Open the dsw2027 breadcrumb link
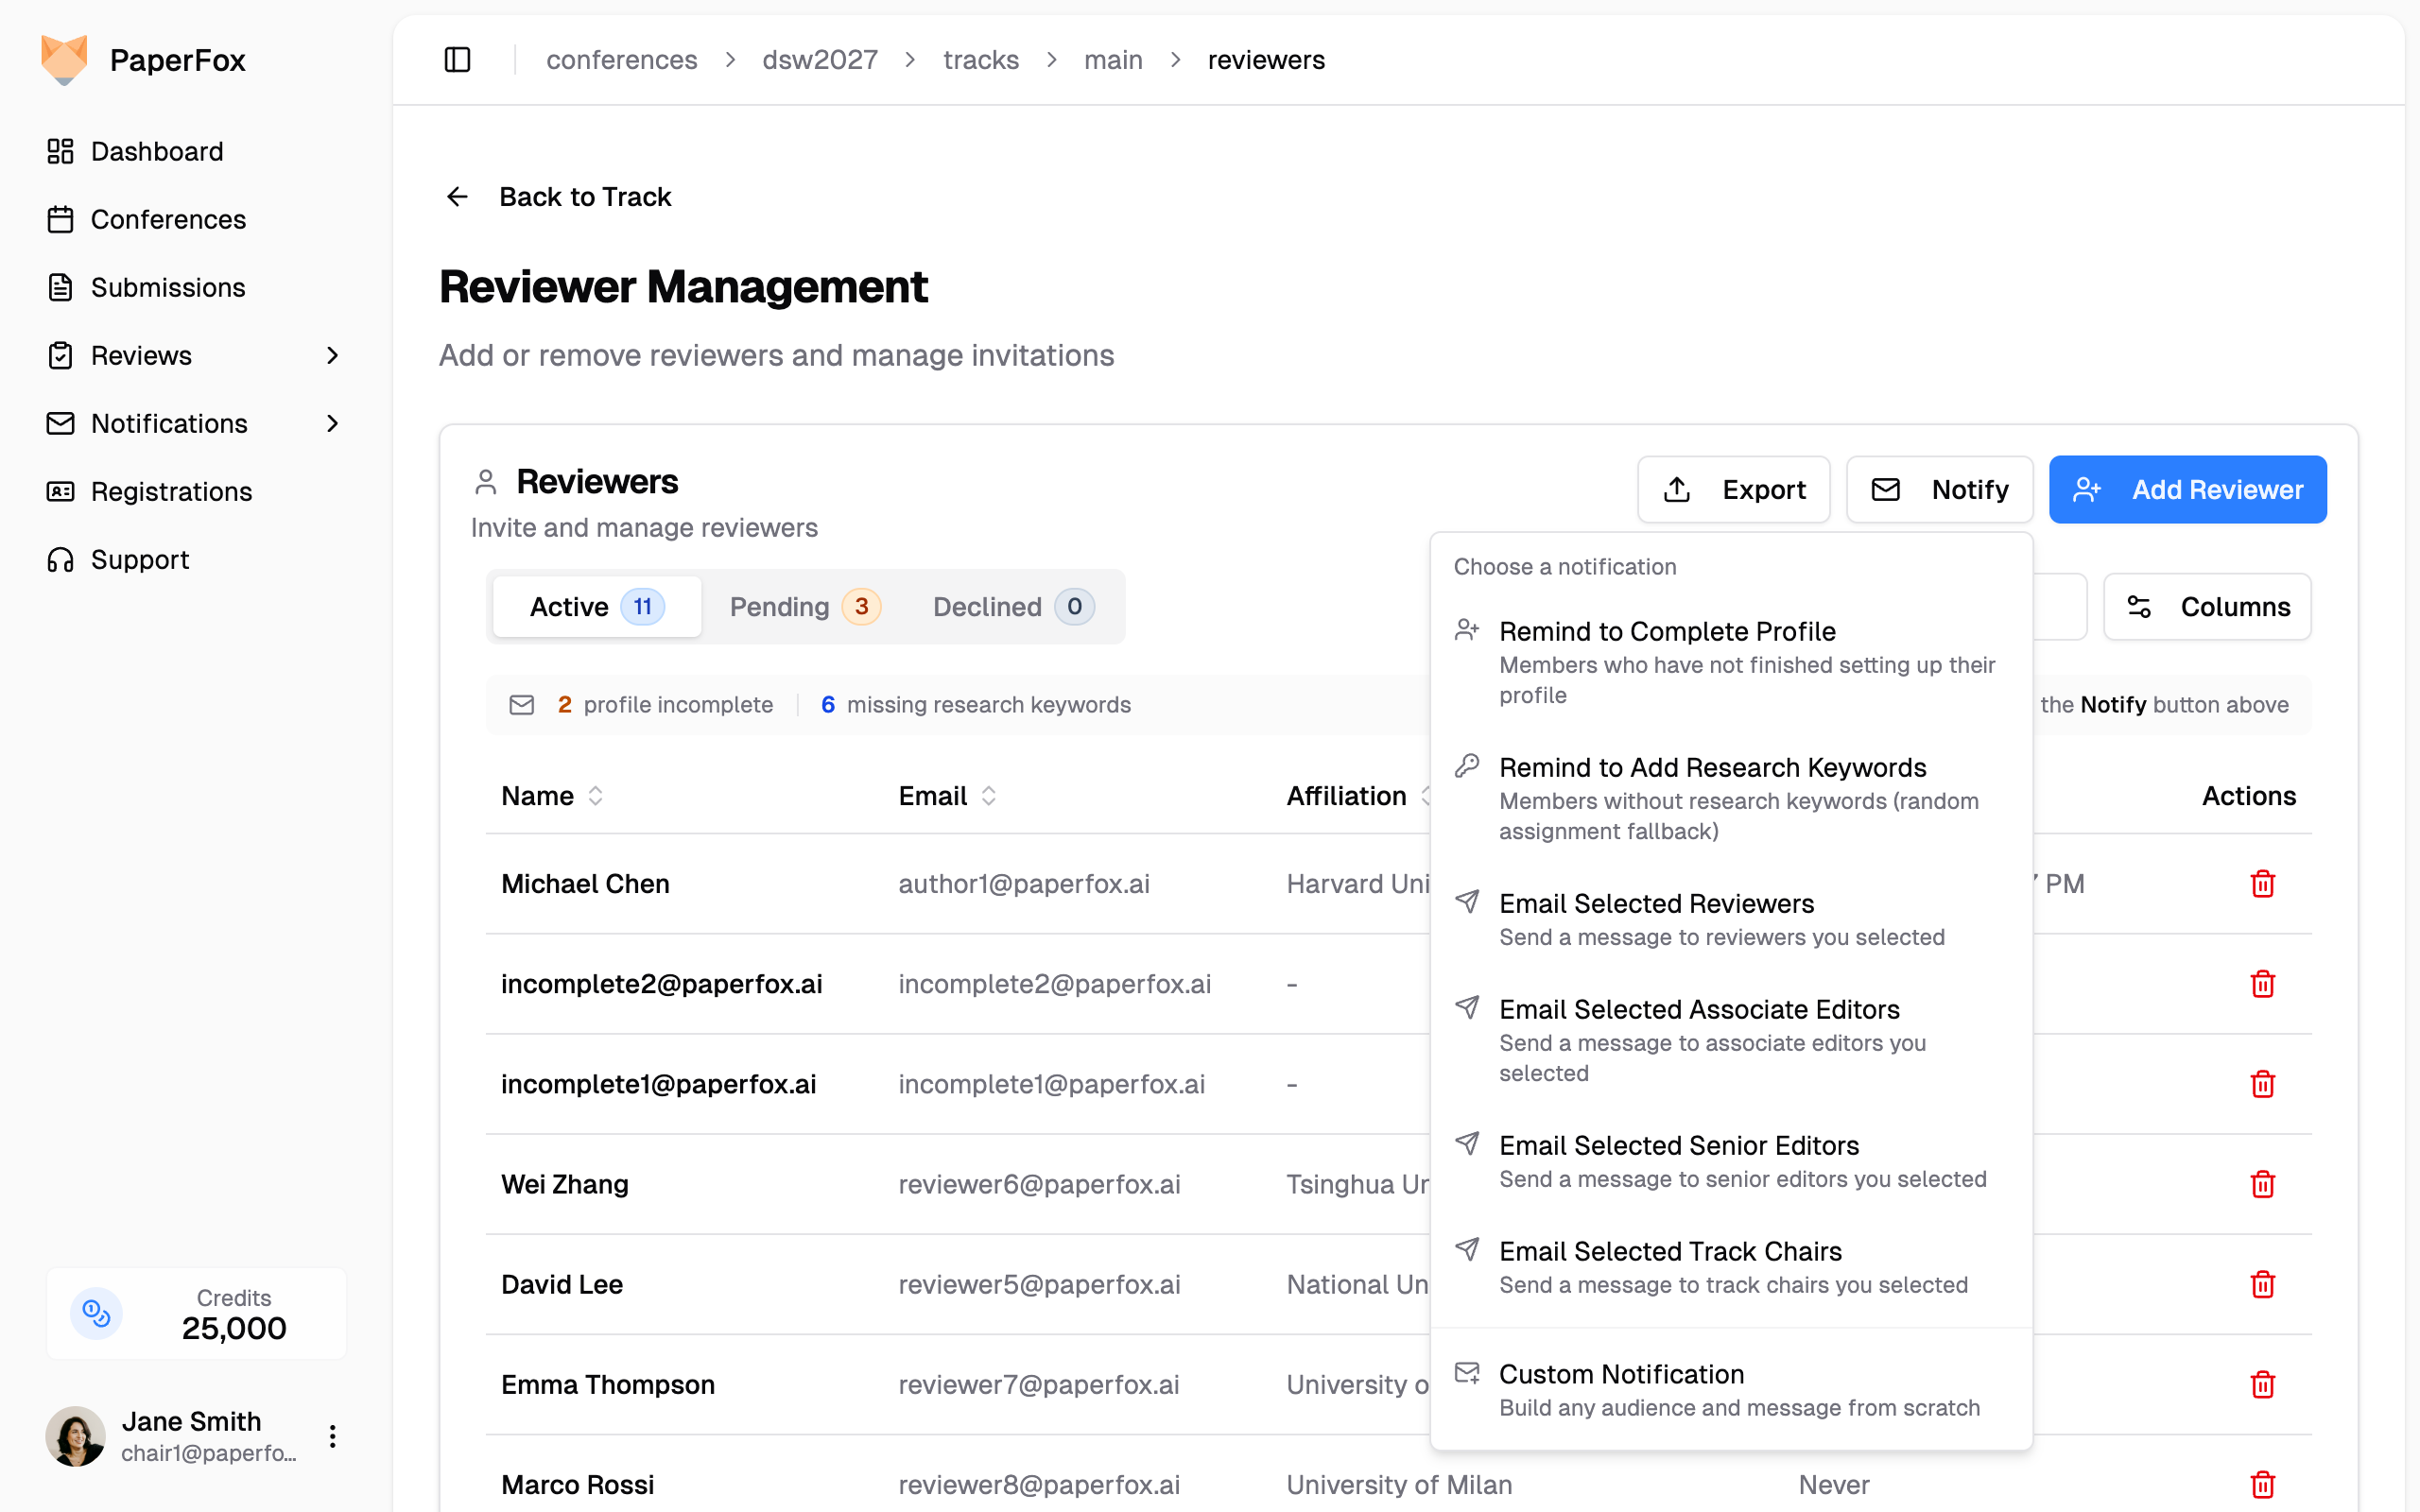The width and height of the screenshot is (2420, 1512). 819,60
